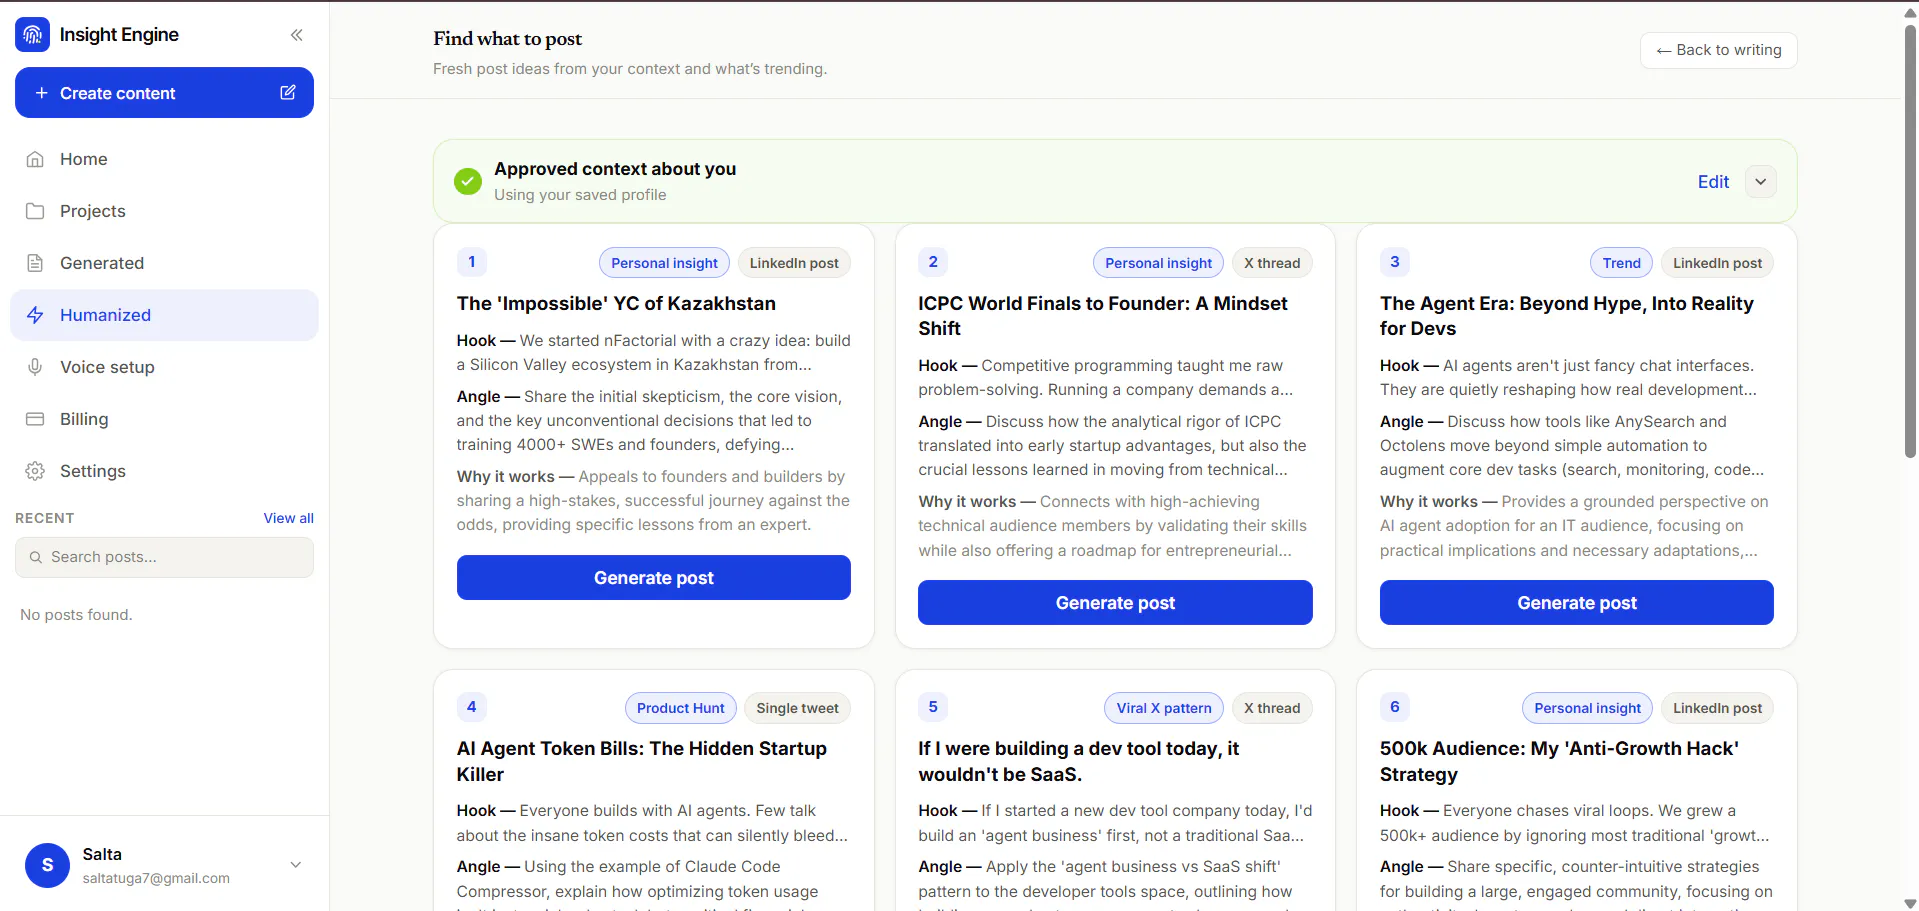Click the Single tweet tag
Screen dimensions: 1919x911
tap(797, 708)
